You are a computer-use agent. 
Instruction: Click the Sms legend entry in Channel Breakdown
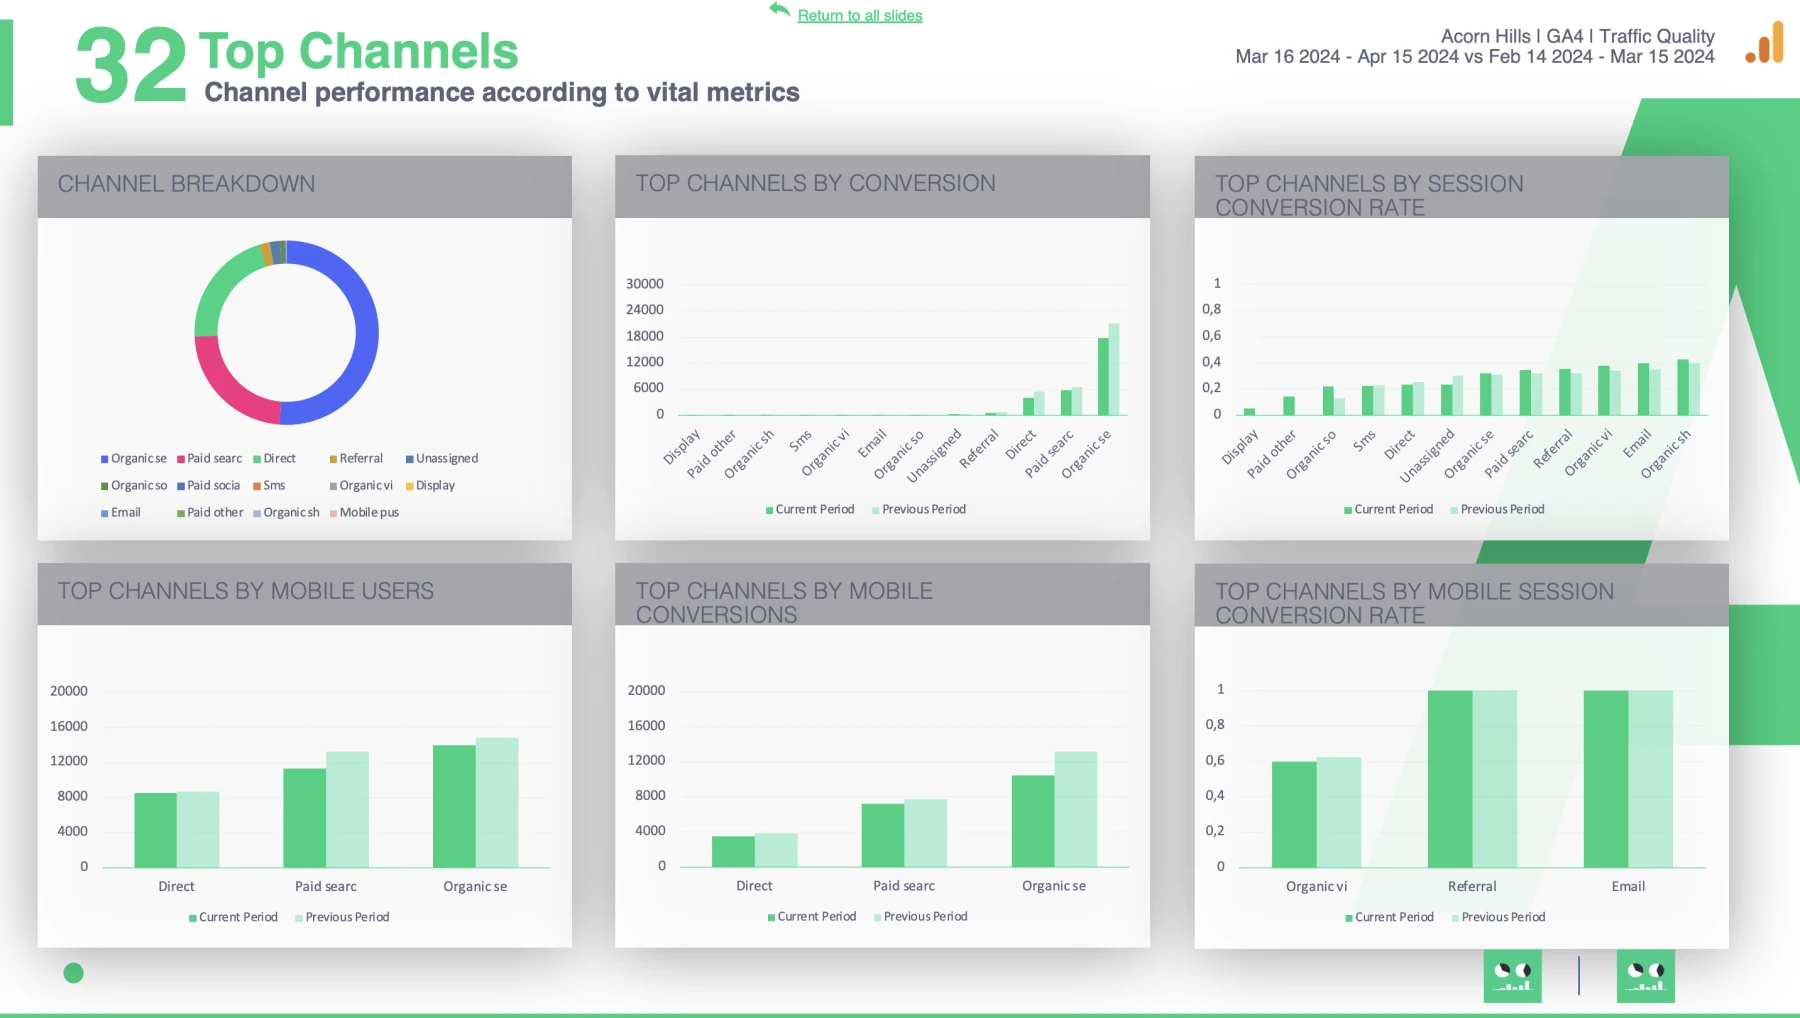coord(269,486)
